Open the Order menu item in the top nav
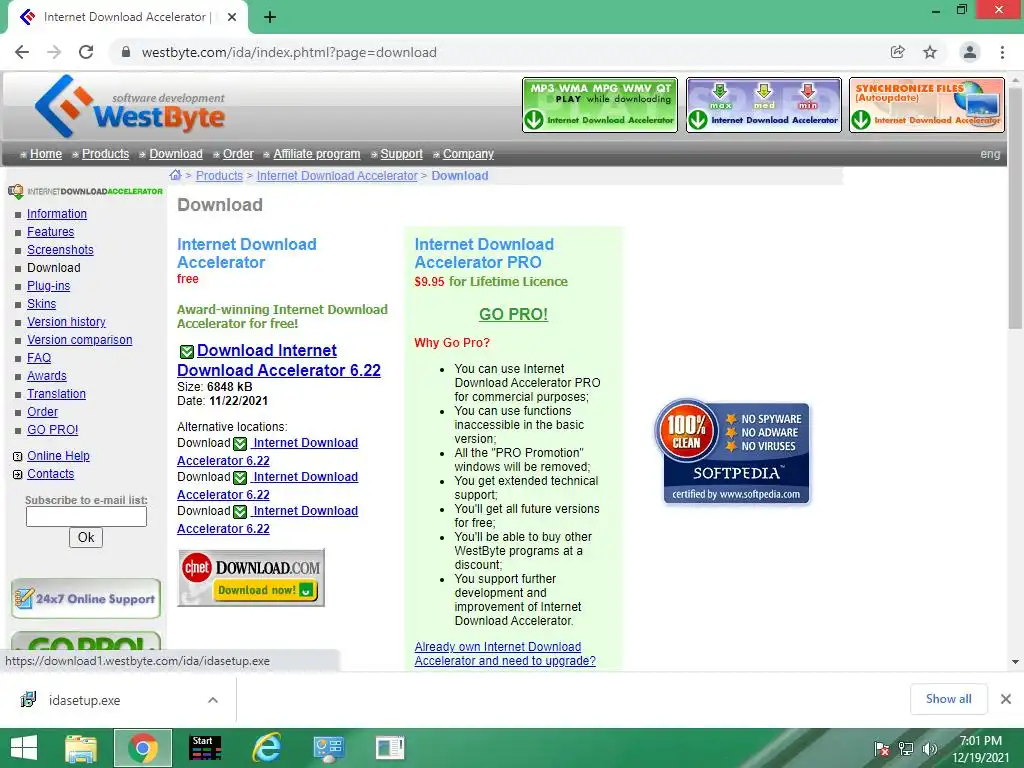Viewport: 1024px width, 768px height. 238,154
